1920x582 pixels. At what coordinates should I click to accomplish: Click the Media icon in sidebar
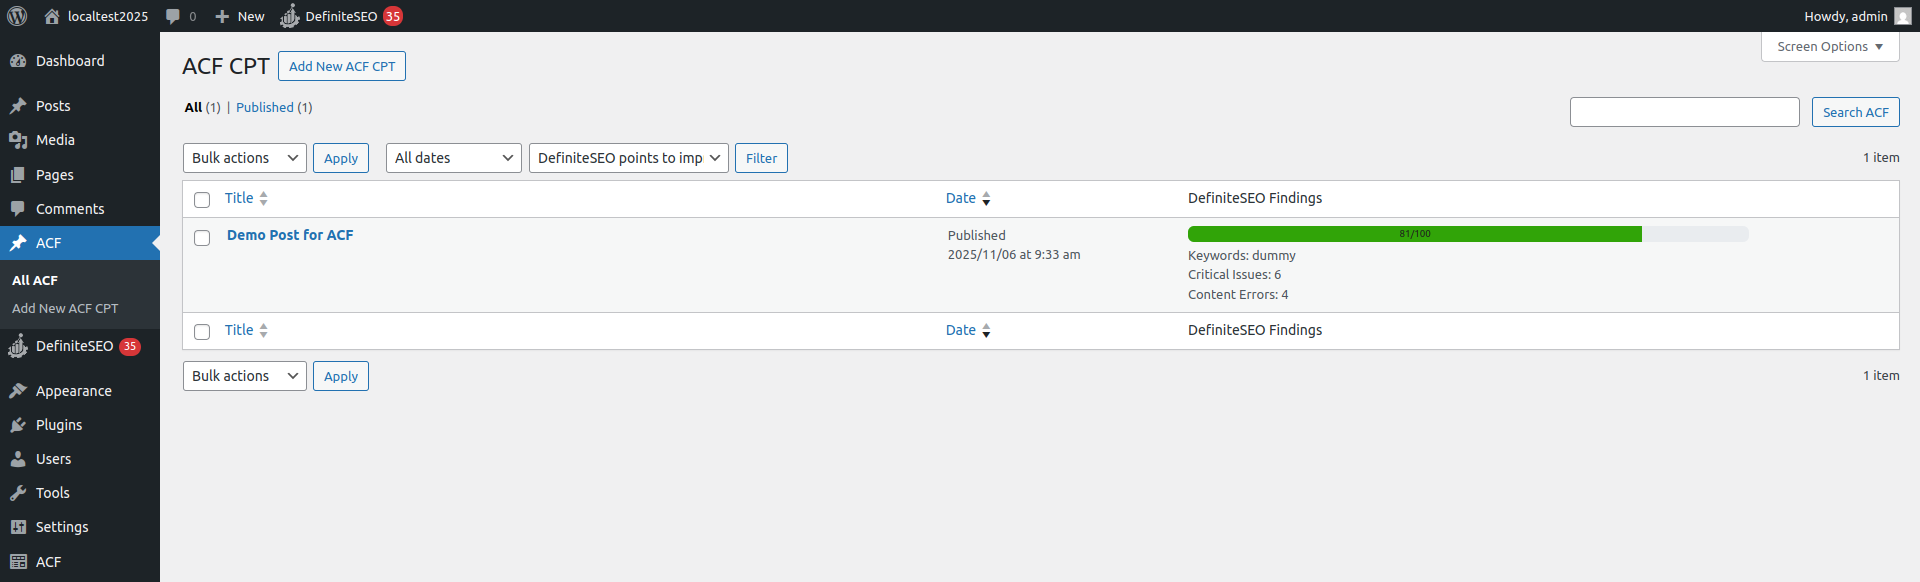click(x=18, y=140)
